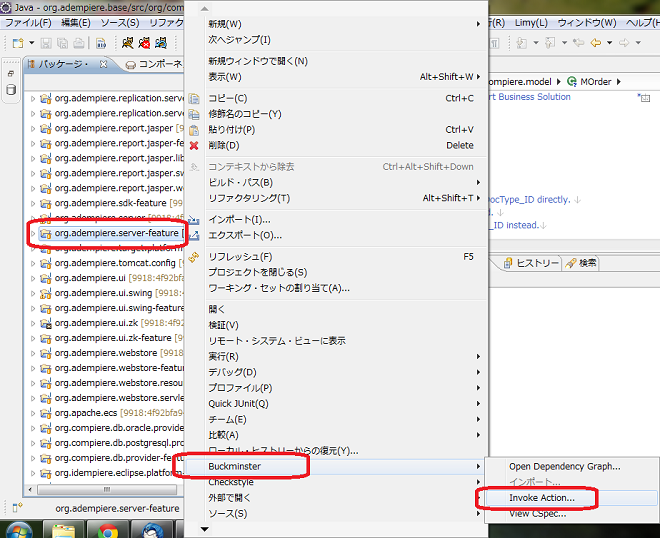Image resolution: width=660 pixels, height=538 pixels.
Task: Click the org.idempiere.eclipse.platform project icon
Action: pos(45,474)
